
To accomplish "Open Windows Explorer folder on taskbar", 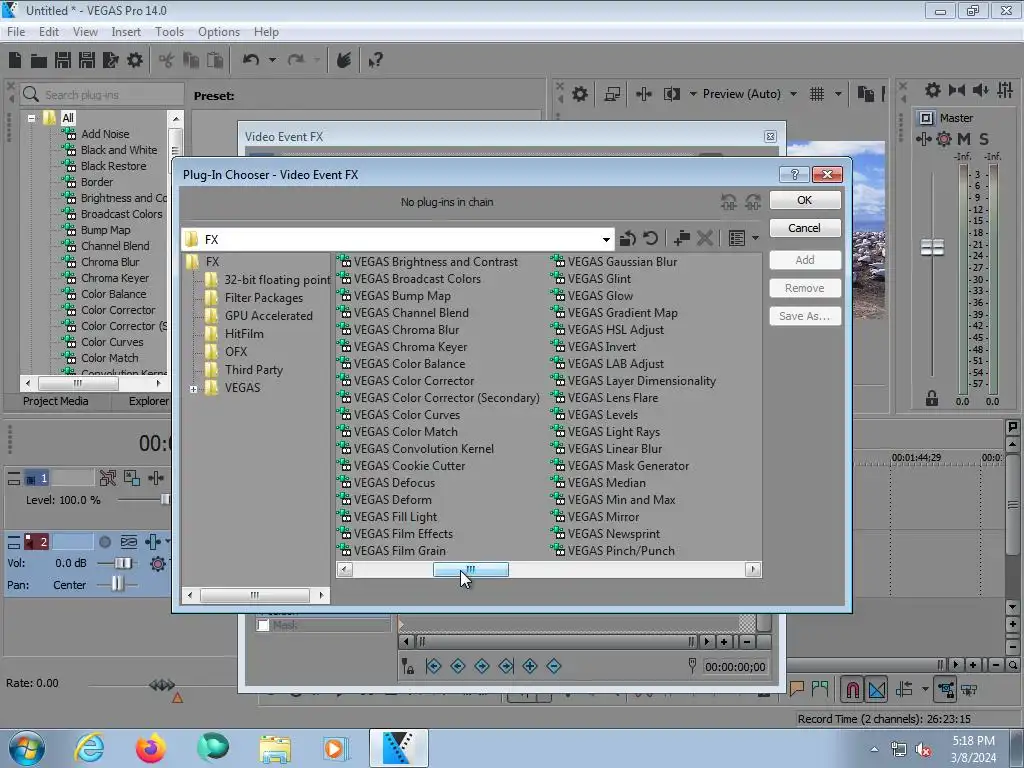I will [x=275, y=749].
